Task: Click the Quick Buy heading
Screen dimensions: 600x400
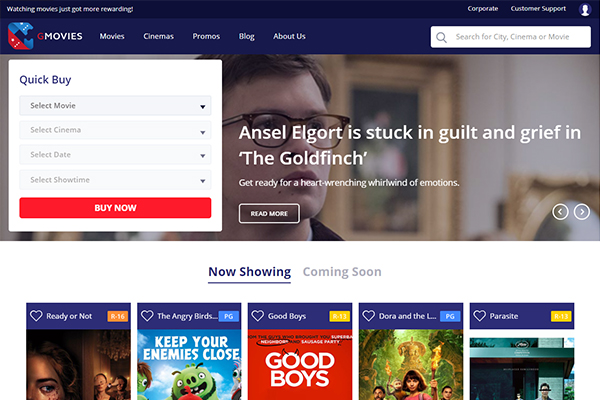Action: tap(45, 80)
